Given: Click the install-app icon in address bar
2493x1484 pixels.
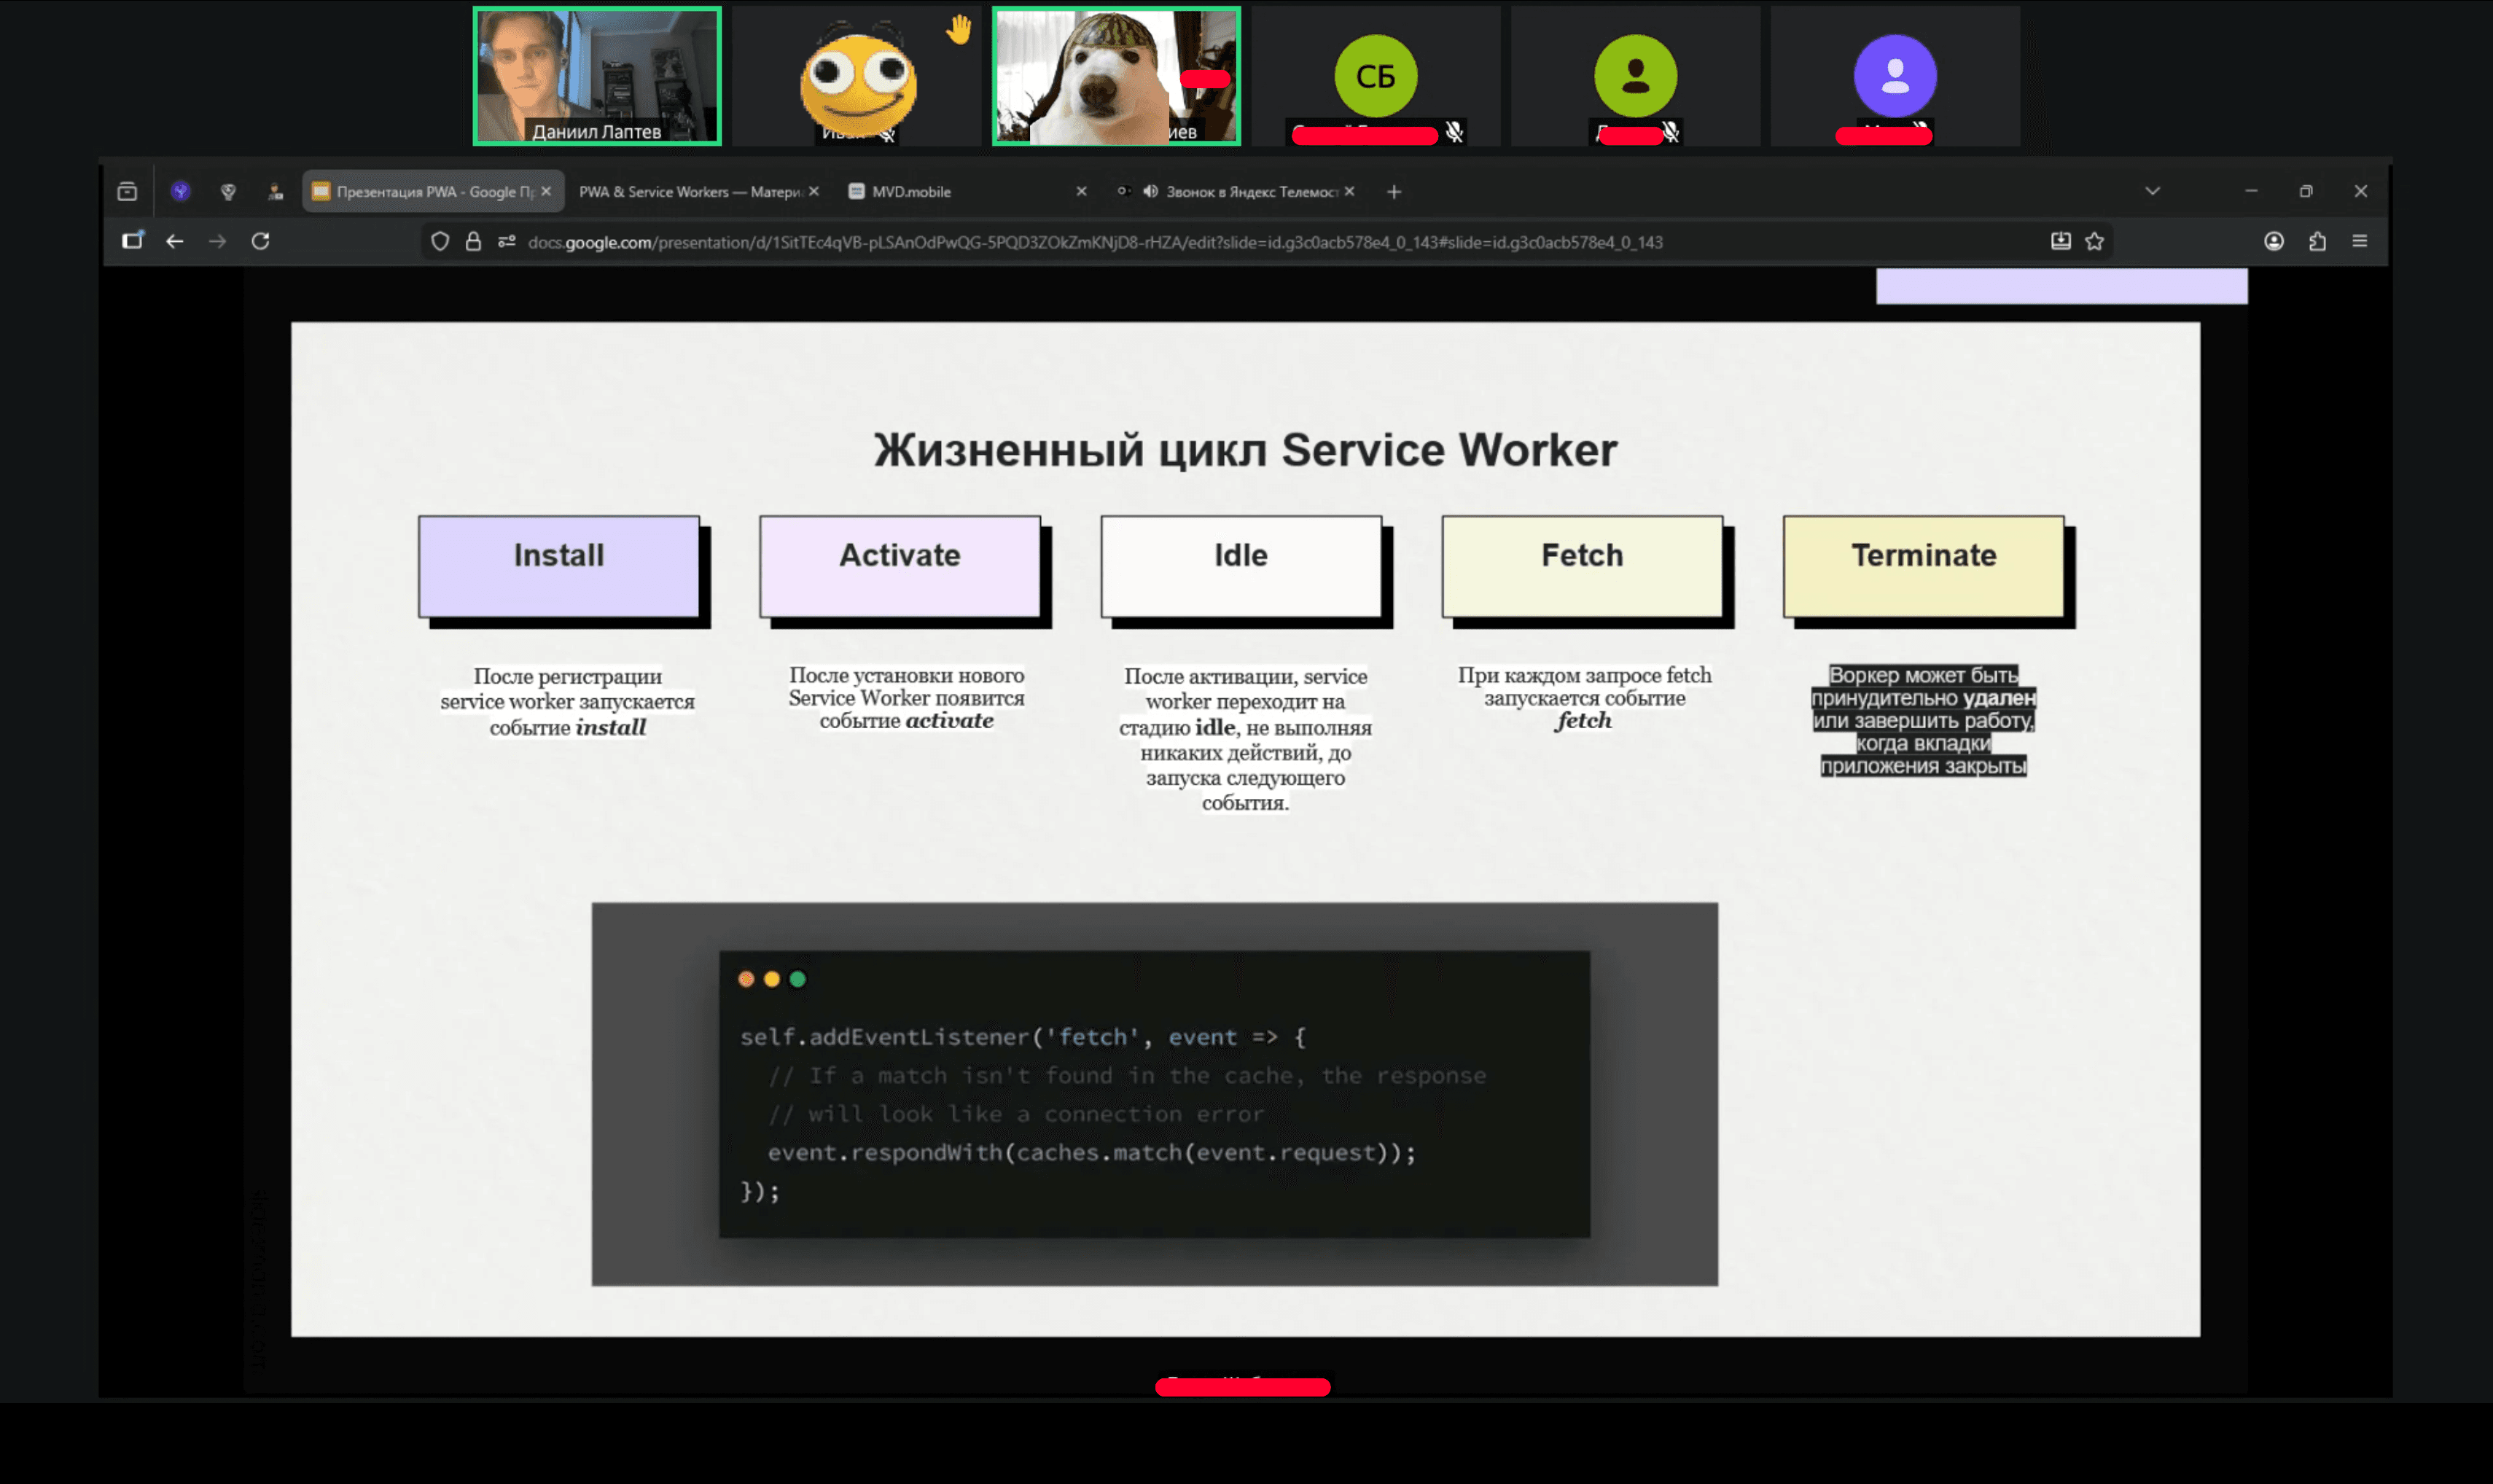Looking at the screenshot, I should pyautogui.click(x=2061, y=241).
